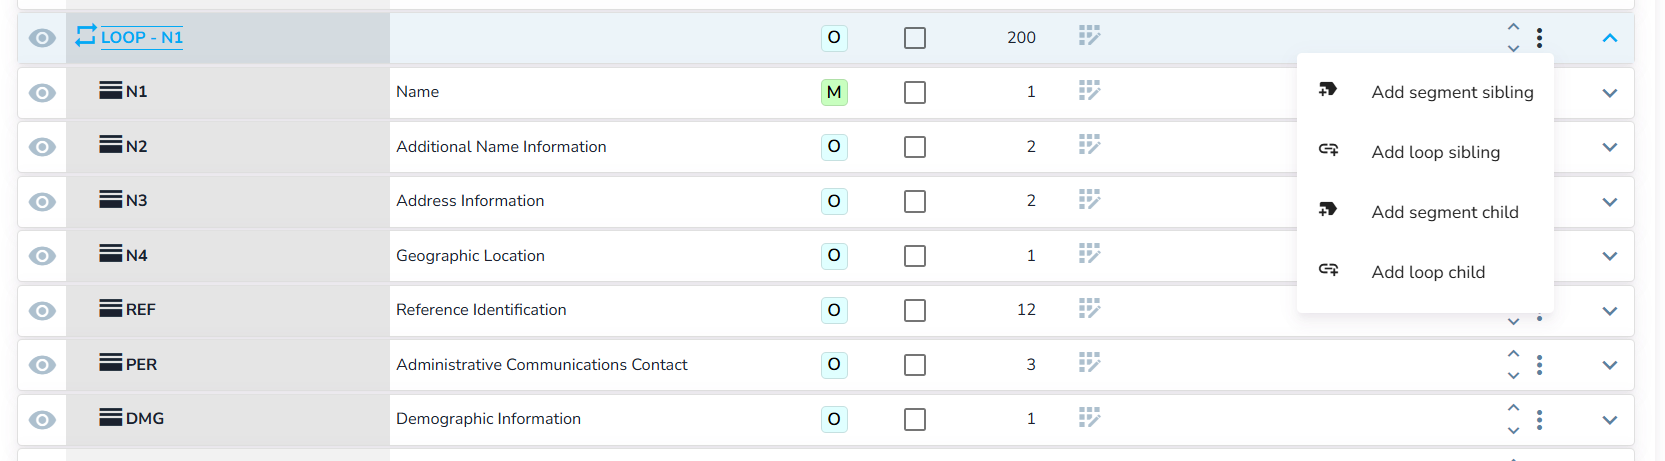Open the three-dot menu for the DMG row
1665x461 pixels.
pyautogui.click(x=1539, y=420)
